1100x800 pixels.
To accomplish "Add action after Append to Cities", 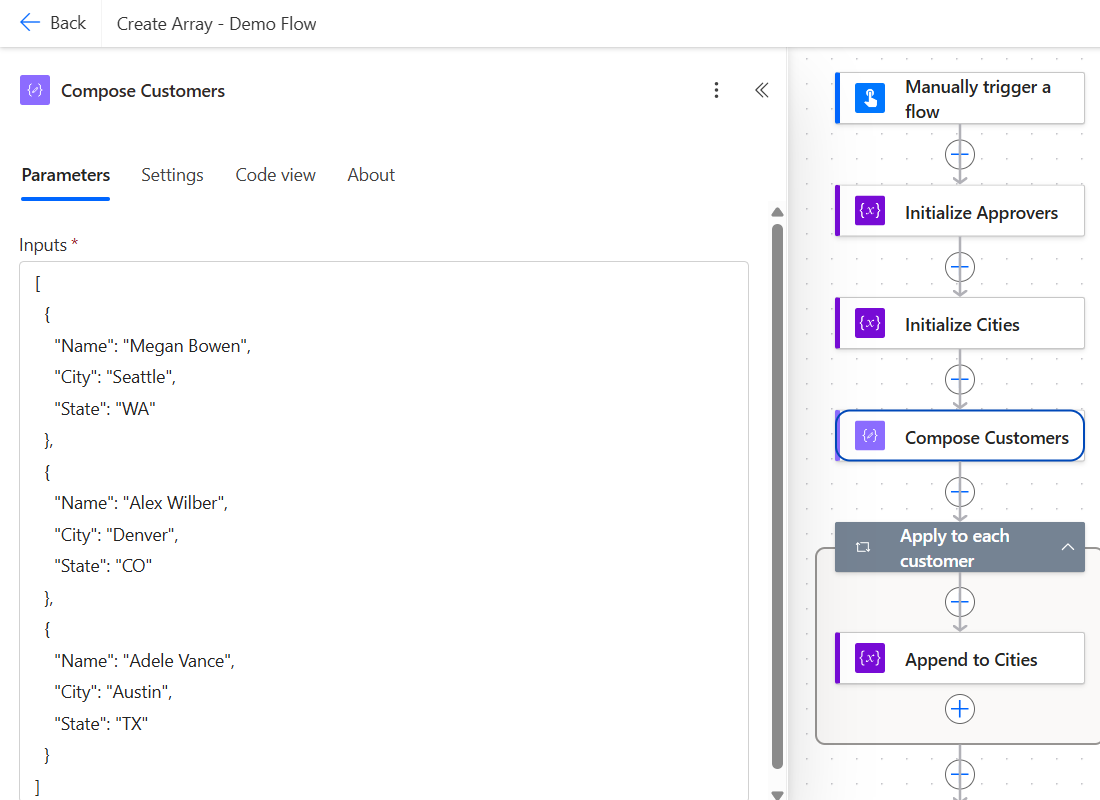I will click(x=960, y=709).
